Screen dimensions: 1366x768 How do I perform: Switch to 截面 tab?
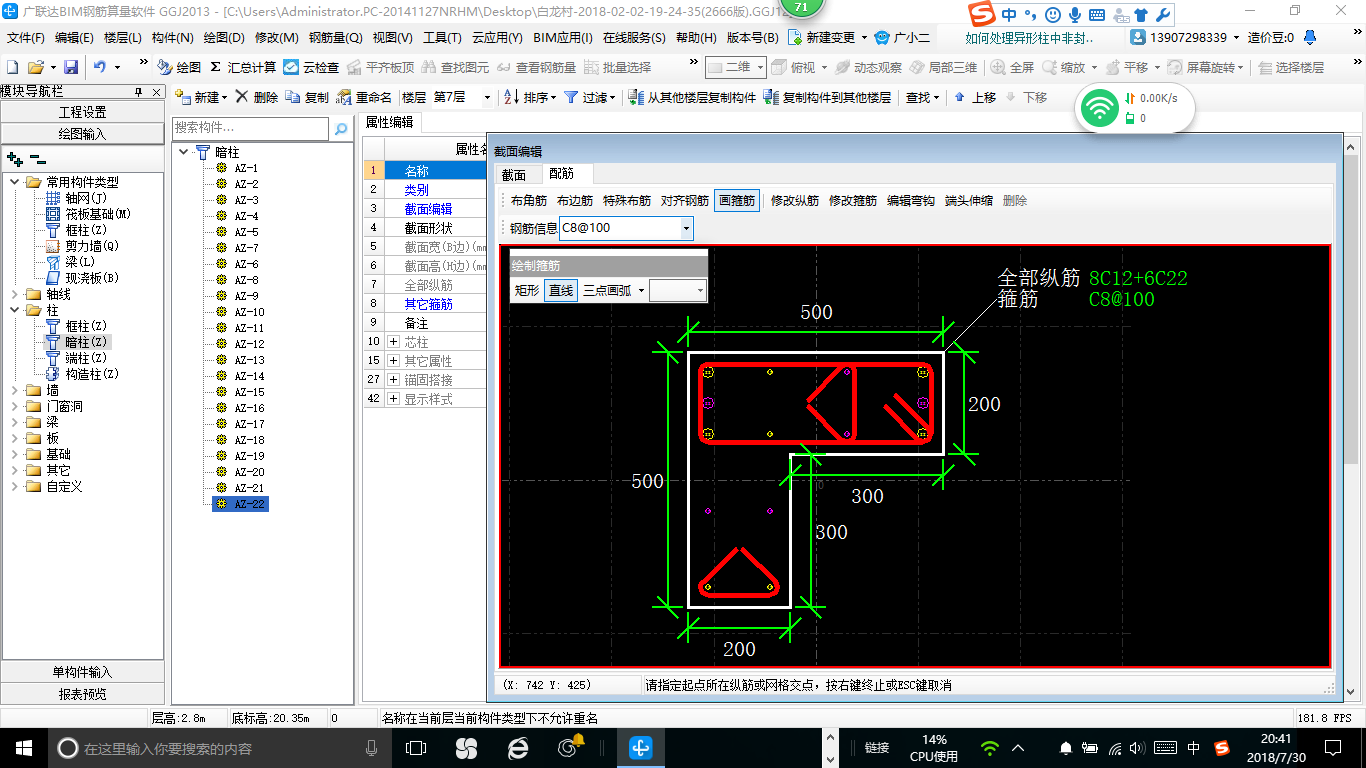(514, 174)
